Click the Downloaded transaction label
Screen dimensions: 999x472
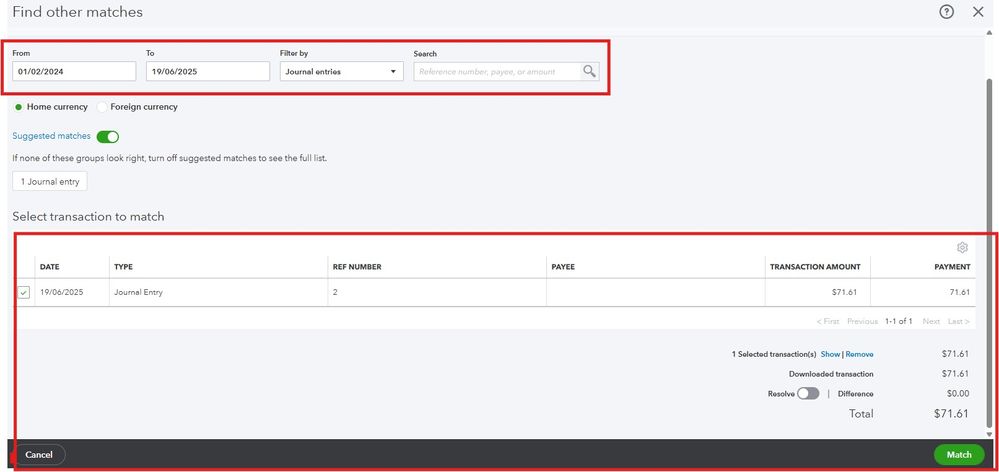coord(831,374)
